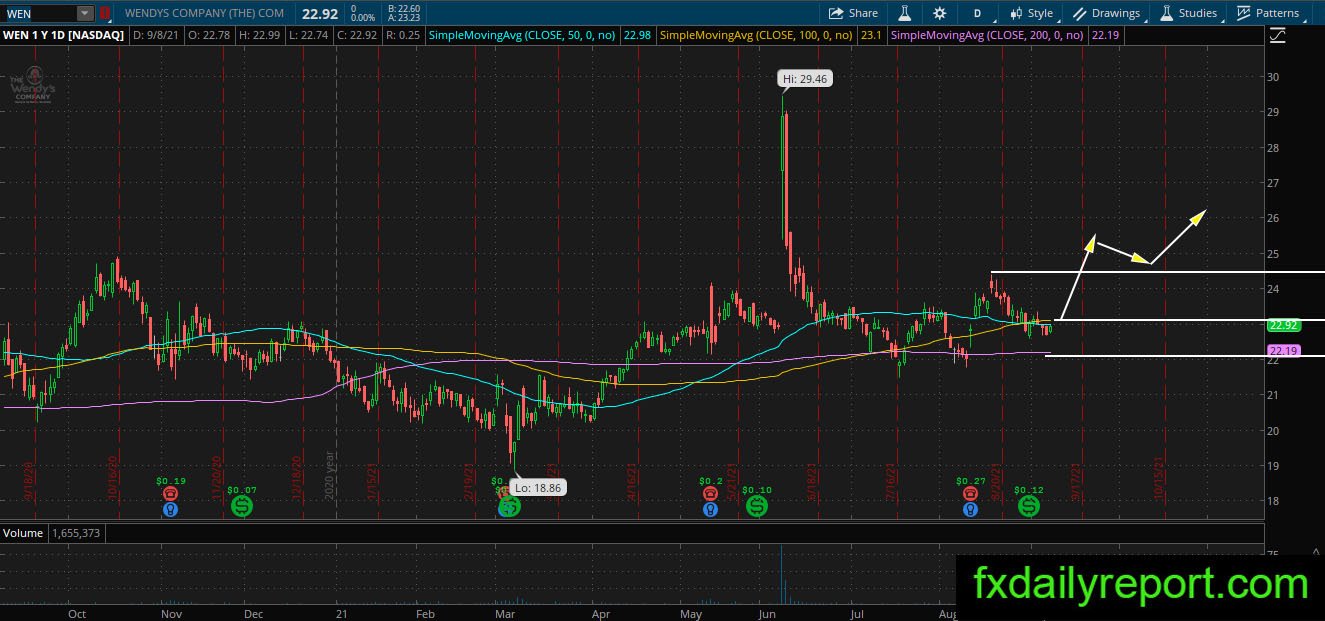
Task: Click the 9/17/21 expiration date marker
Action: (x=1076, y=481)
